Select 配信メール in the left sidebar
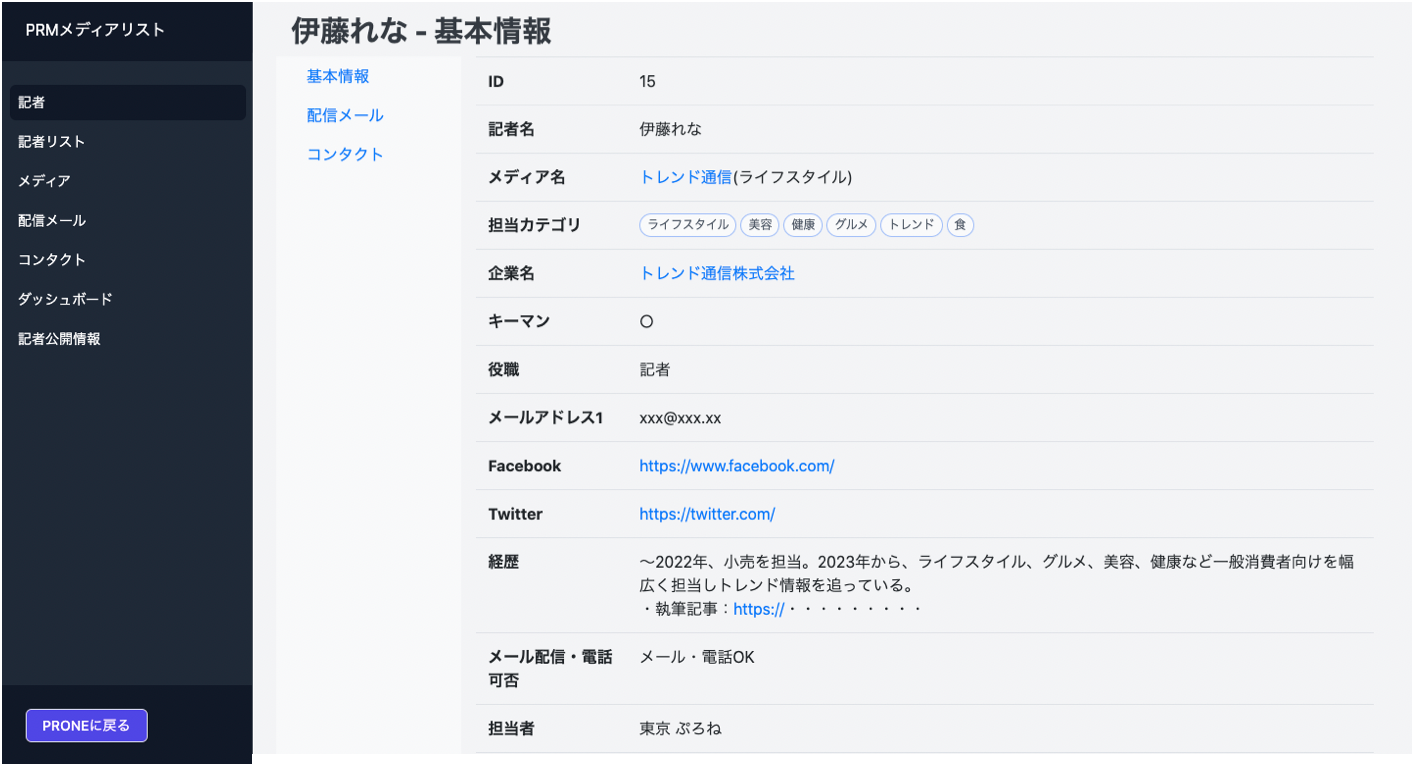 pyautogui.click(x=52, y=221)
